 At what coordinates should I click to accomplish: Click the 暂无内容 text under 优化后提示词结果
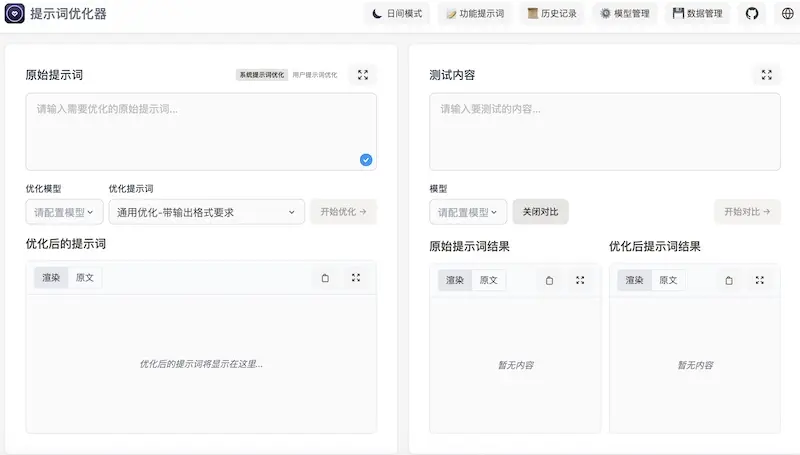tap(695, 365)
